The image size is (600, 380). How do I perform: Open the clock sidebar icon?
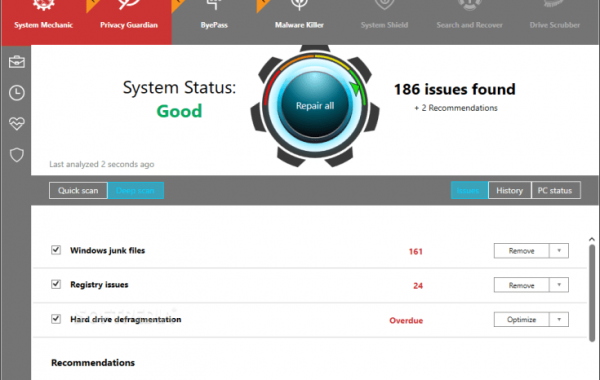coord(17,93)
